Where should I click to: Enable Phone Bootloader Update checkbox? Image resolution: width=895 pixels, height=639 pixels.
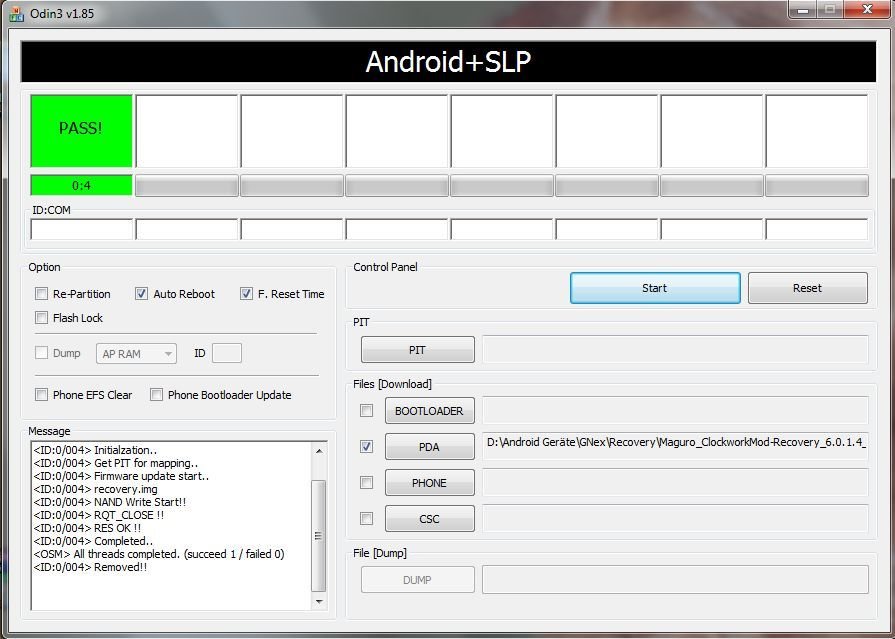click(156, 395)
